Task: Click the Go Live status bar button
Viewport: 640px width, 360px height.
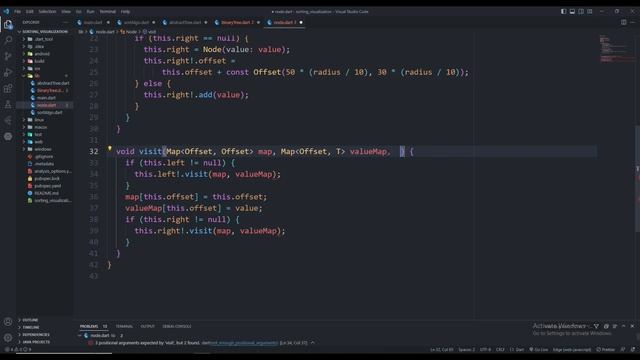Action: tap(539, 349)
